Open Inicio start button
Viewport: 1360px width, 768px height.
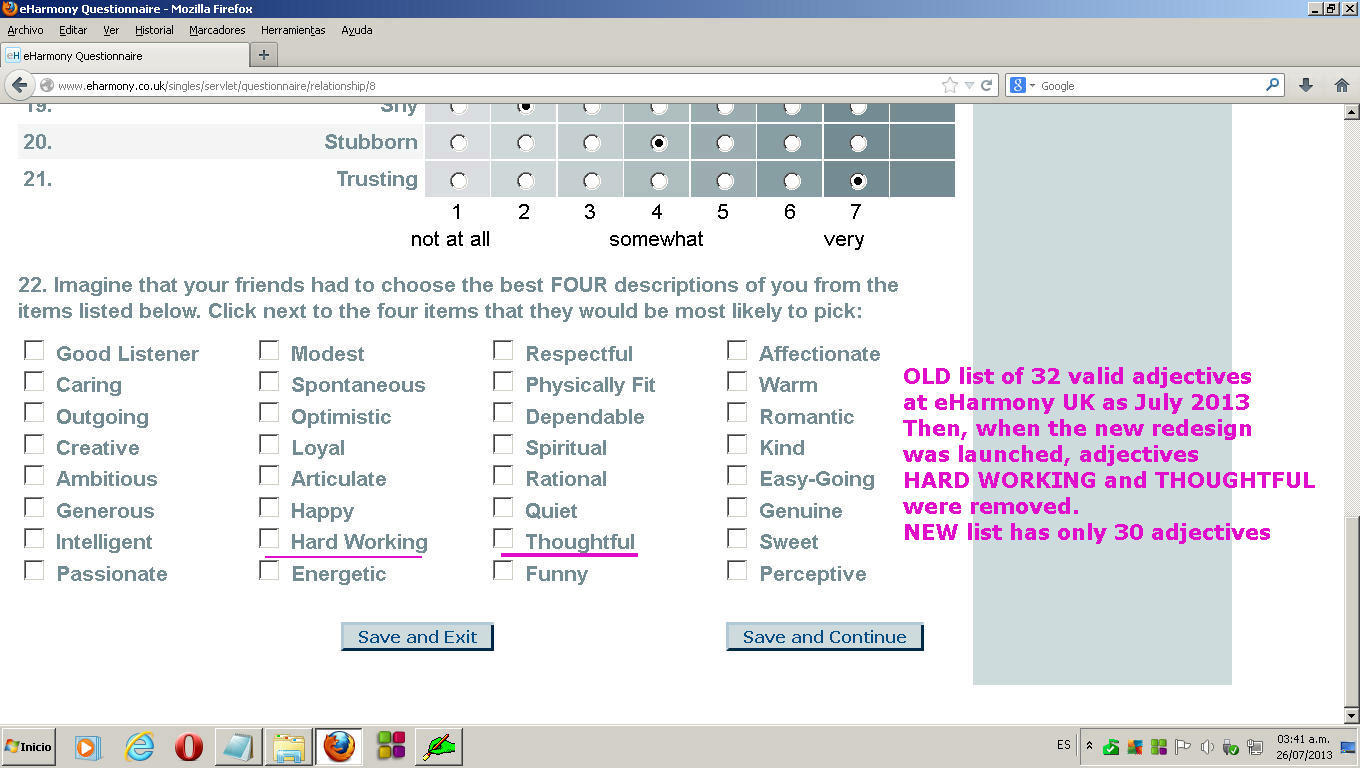pos(29,747)
